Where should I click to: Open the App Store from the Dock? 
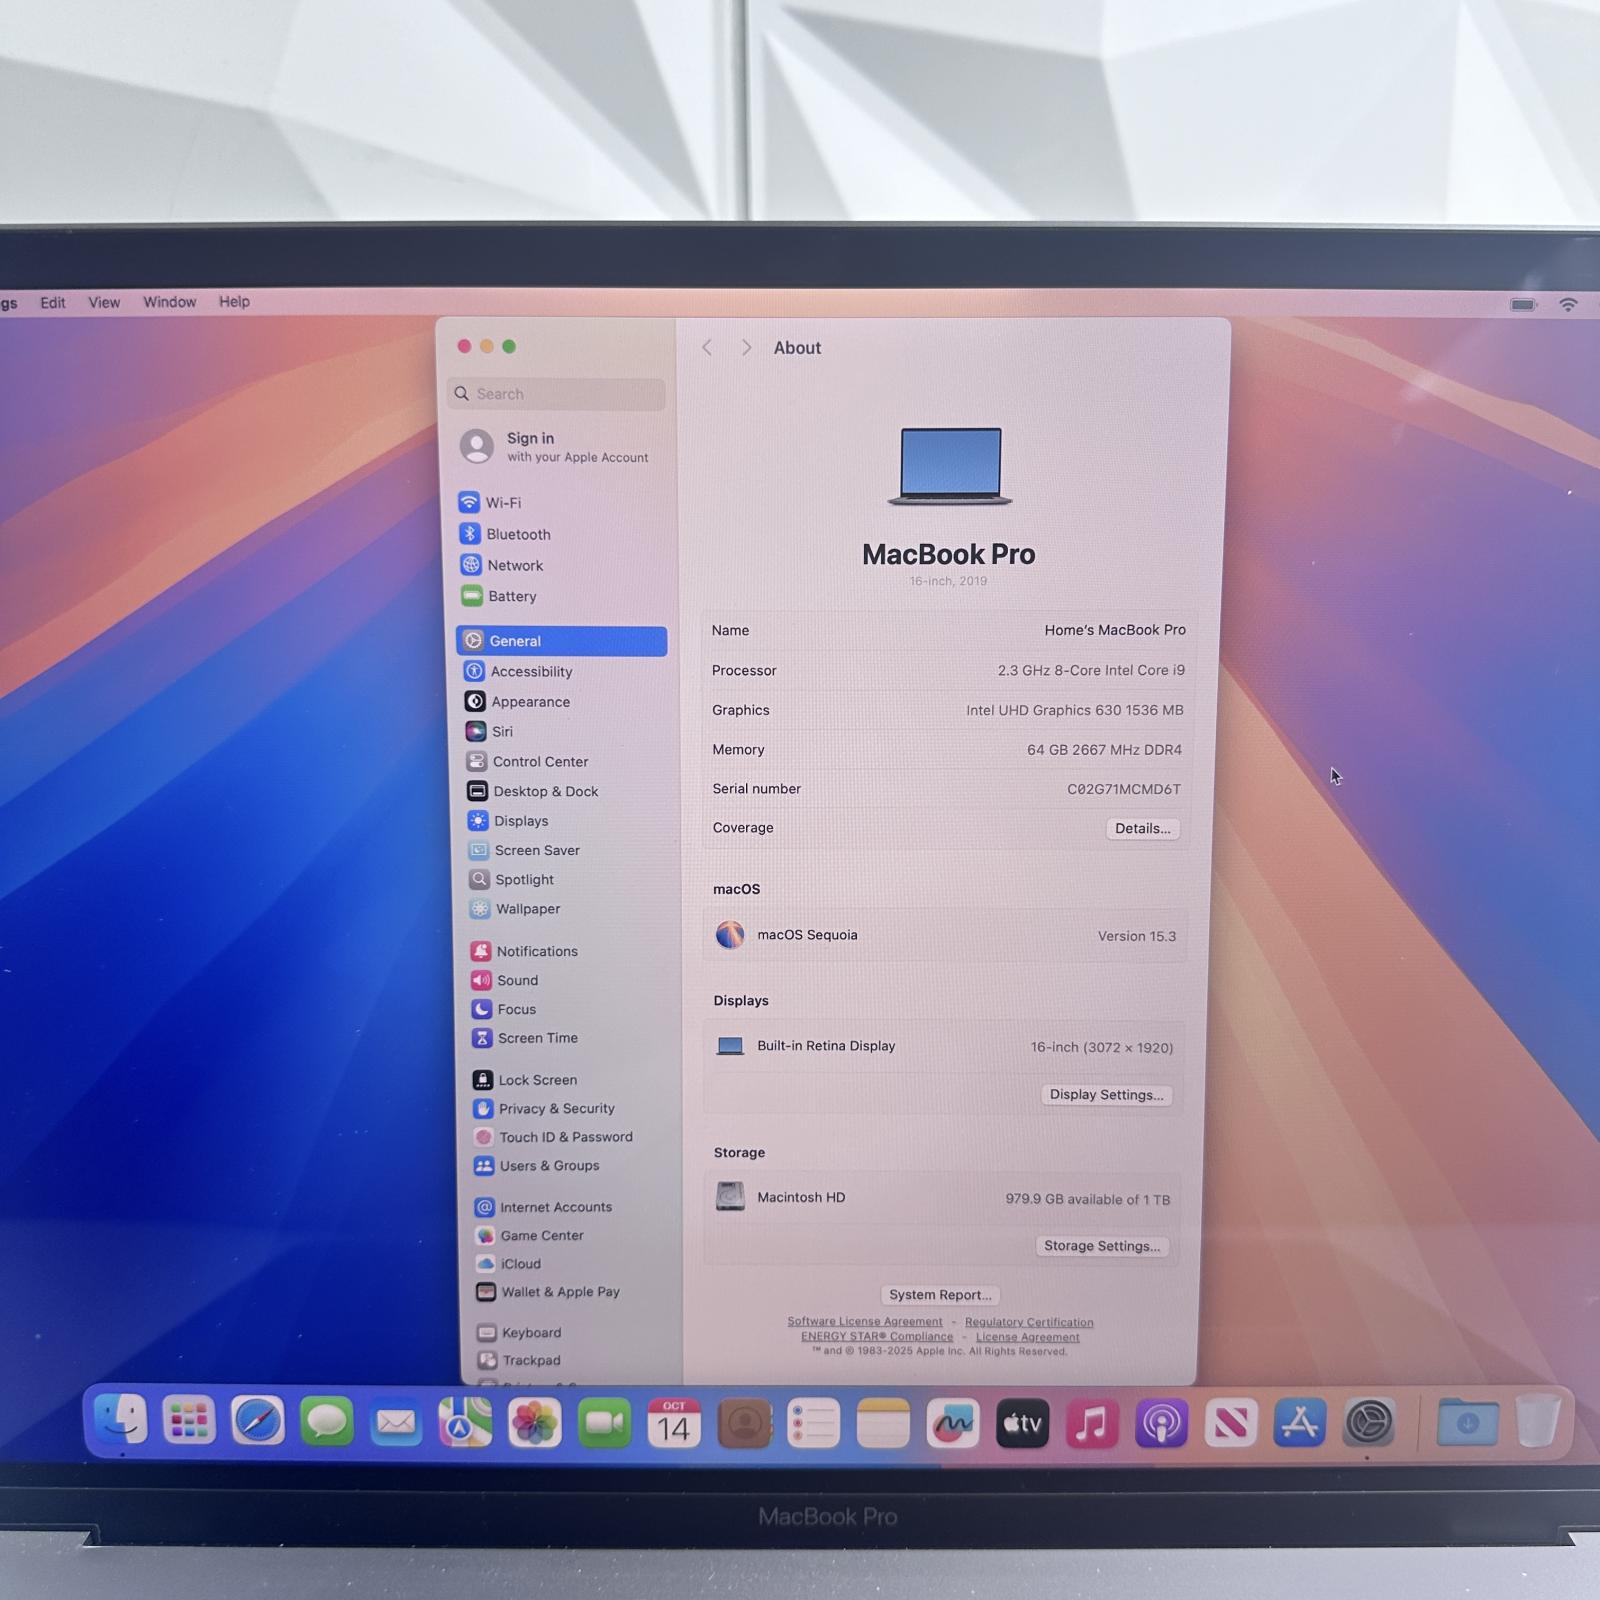(x=1299, y=1424)
